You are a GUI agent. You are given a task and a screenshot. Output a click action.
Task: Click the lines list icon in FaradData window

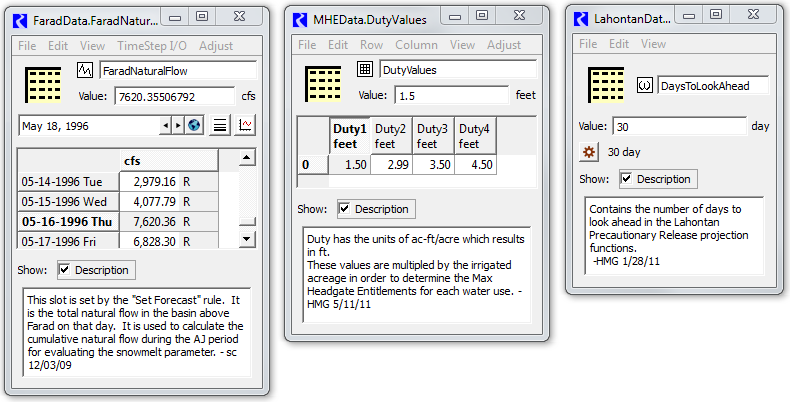220,125
